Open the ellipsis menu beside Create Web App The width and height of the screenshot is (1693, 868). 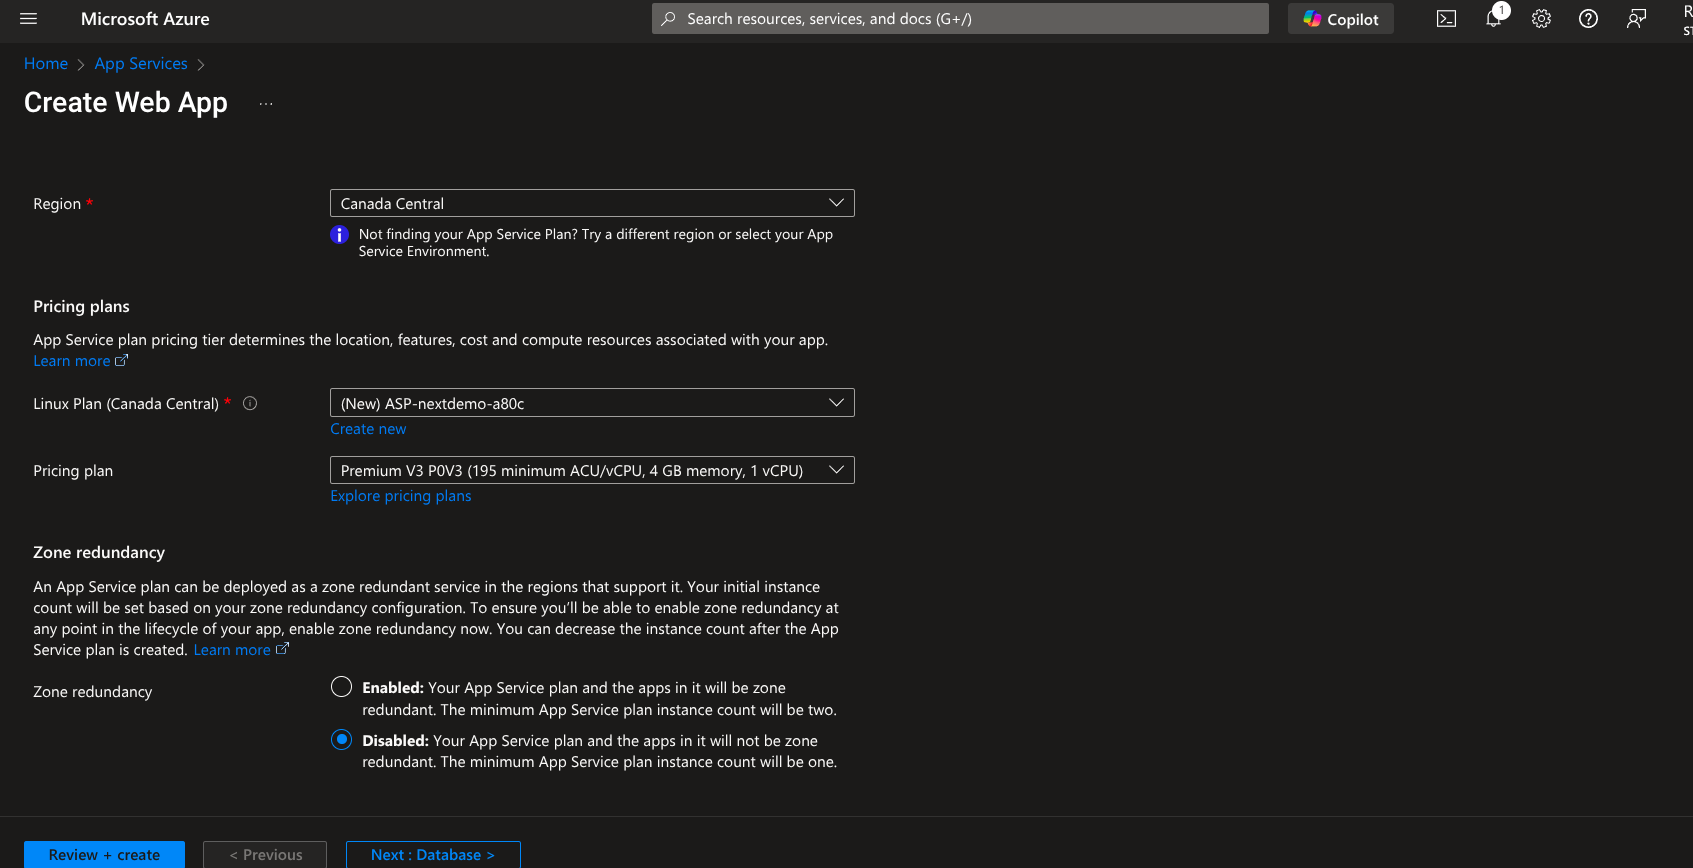[x=266, y=104]
